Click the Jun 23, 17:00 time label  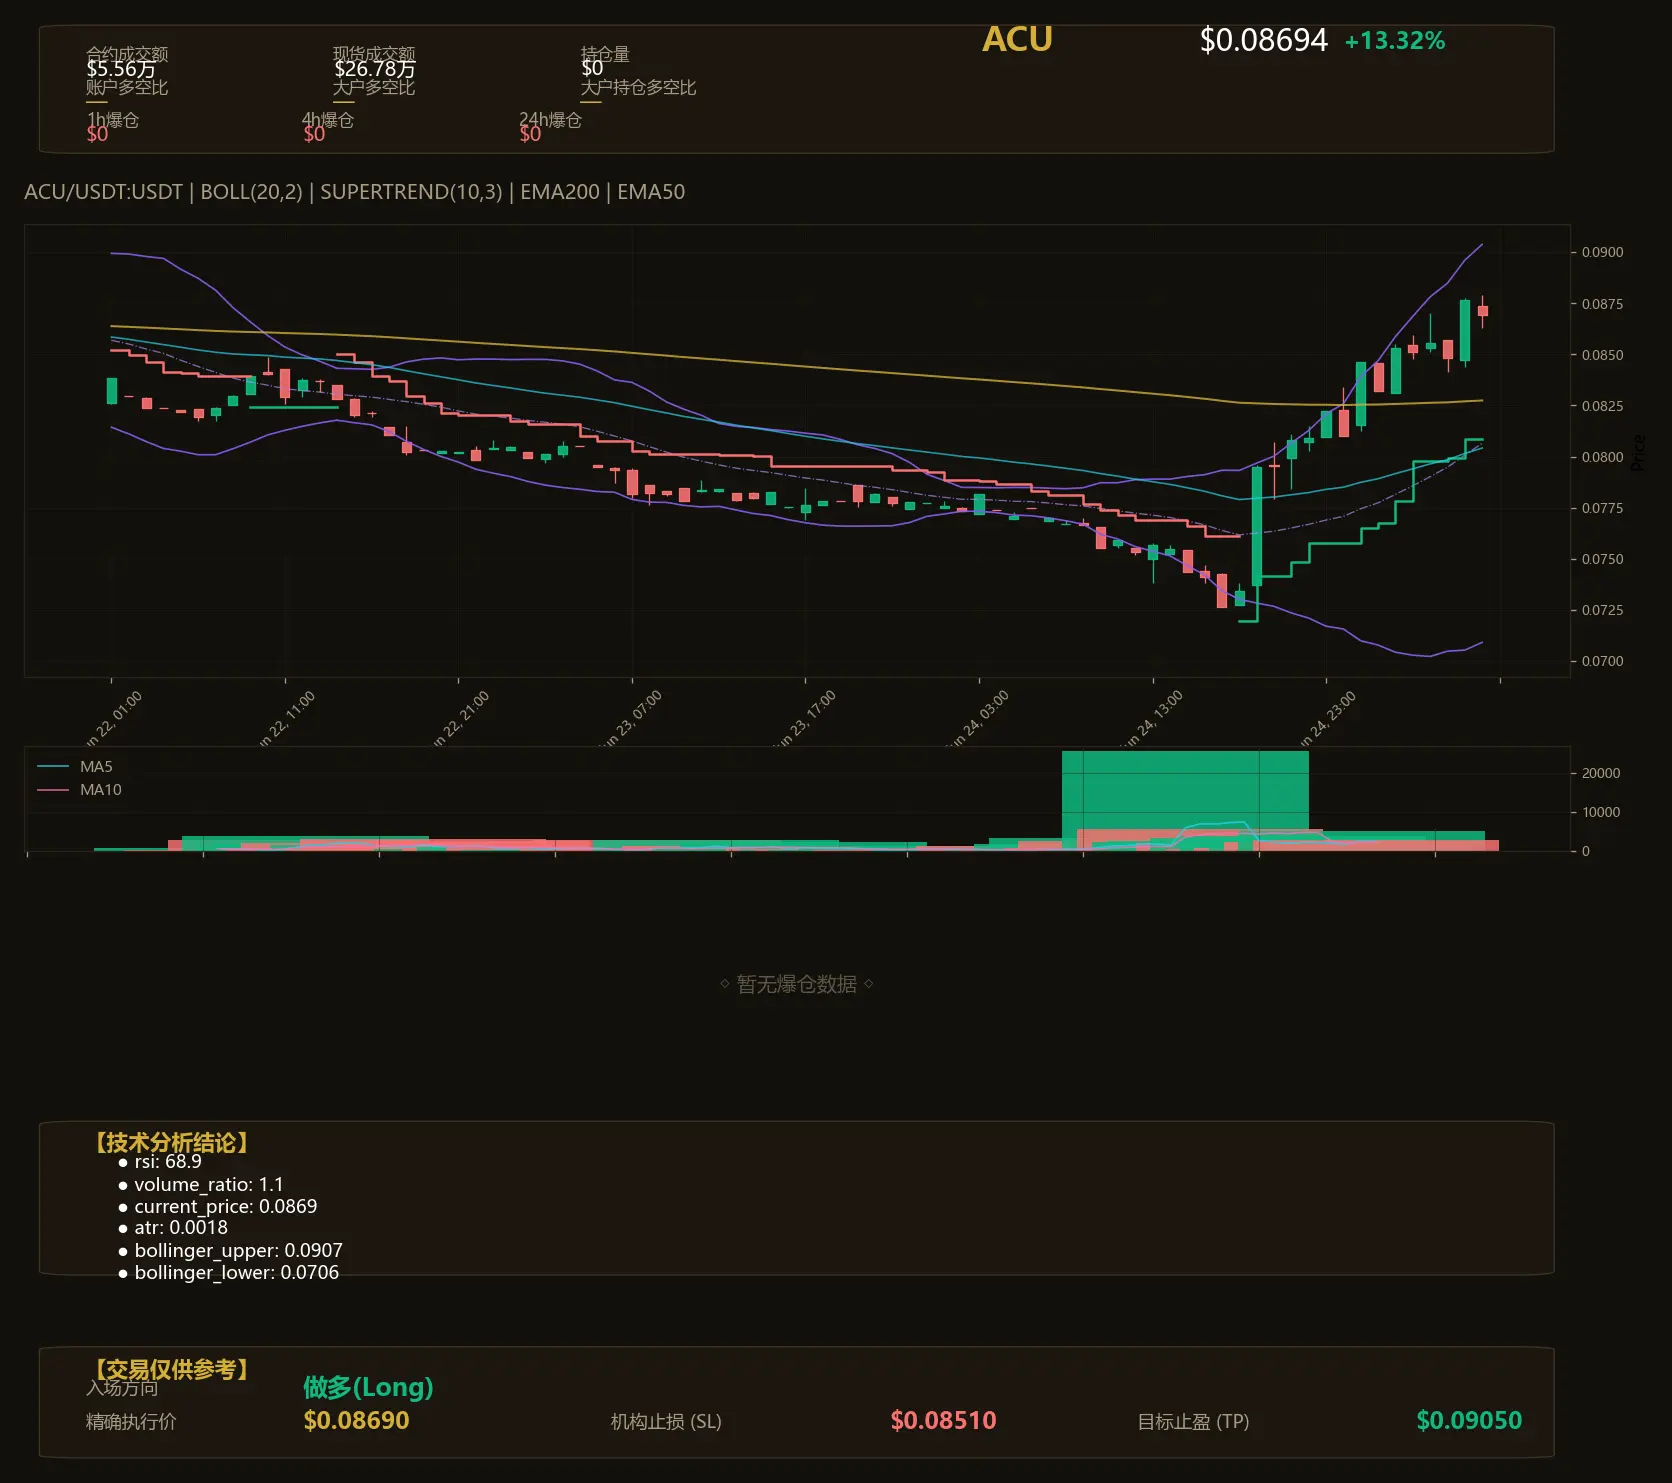[x=807, y=719]
